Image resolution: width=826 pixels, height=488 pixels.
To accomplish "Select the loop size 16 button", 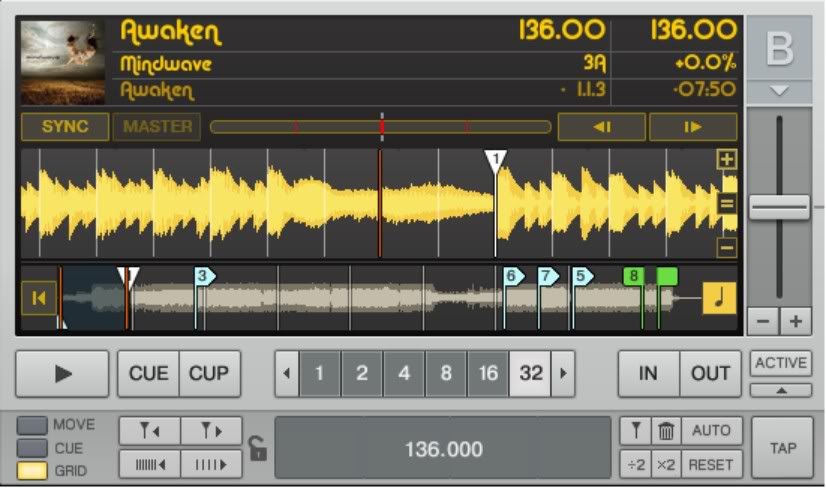I will coord(488,374).
